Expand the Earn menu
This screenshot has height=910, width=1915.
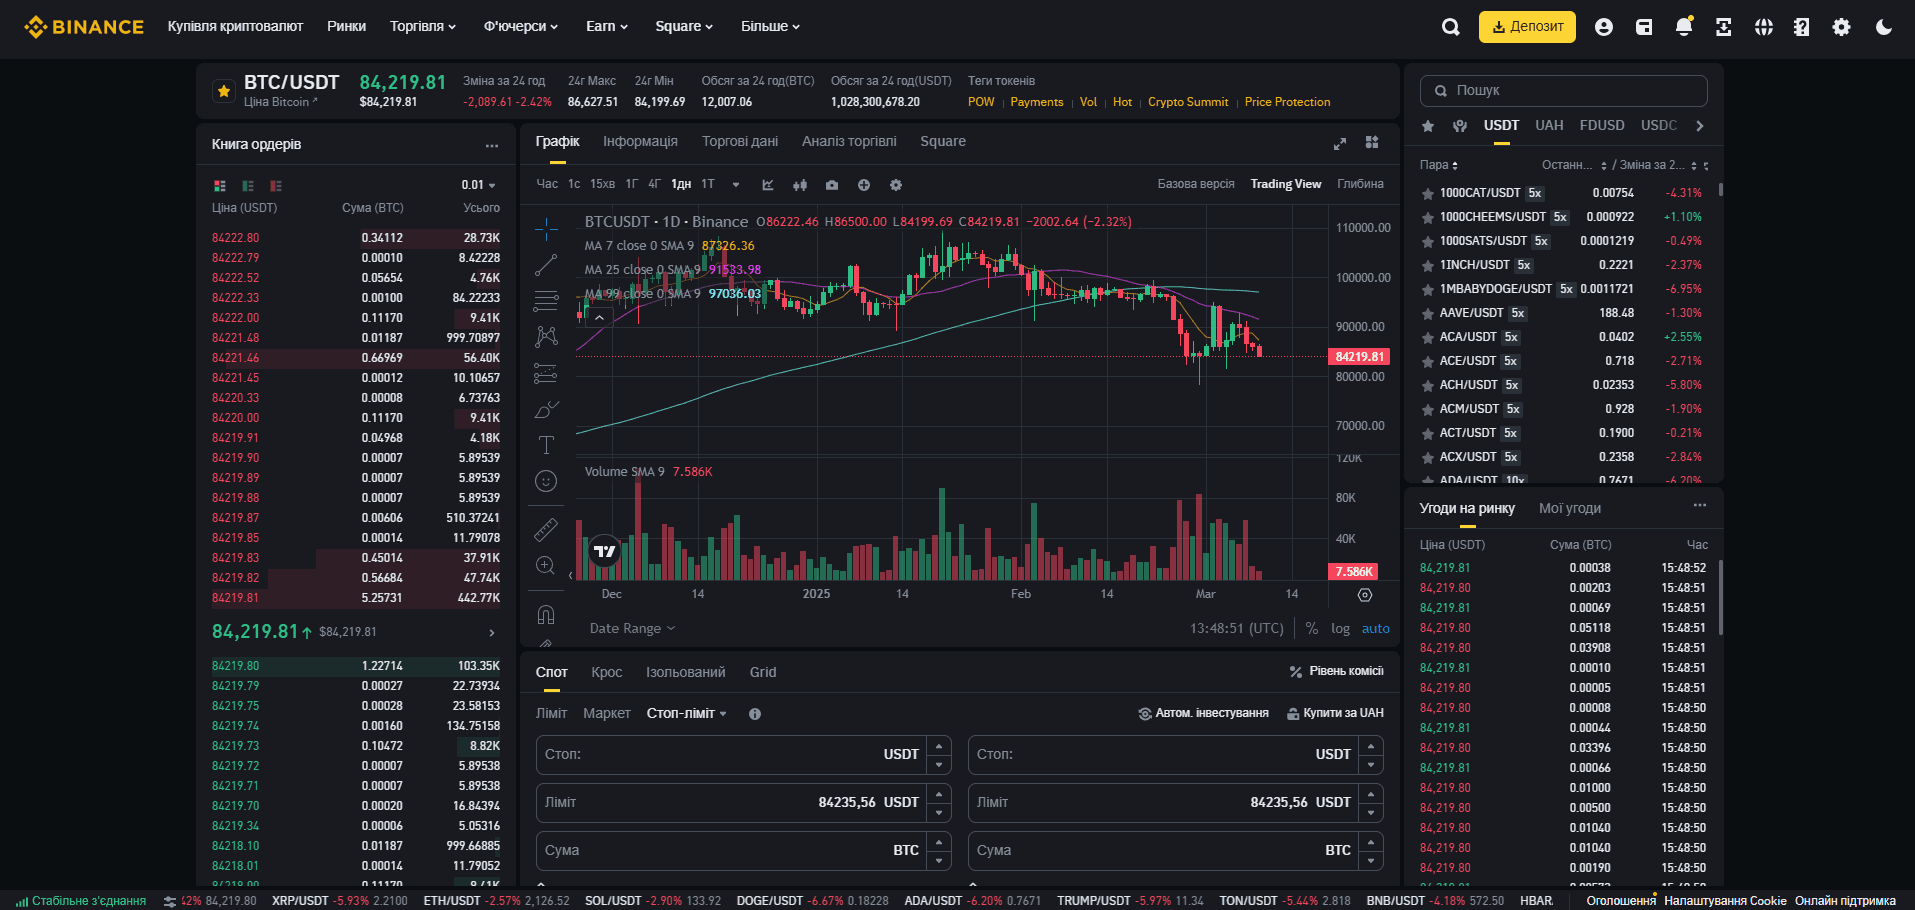[607, 26]
